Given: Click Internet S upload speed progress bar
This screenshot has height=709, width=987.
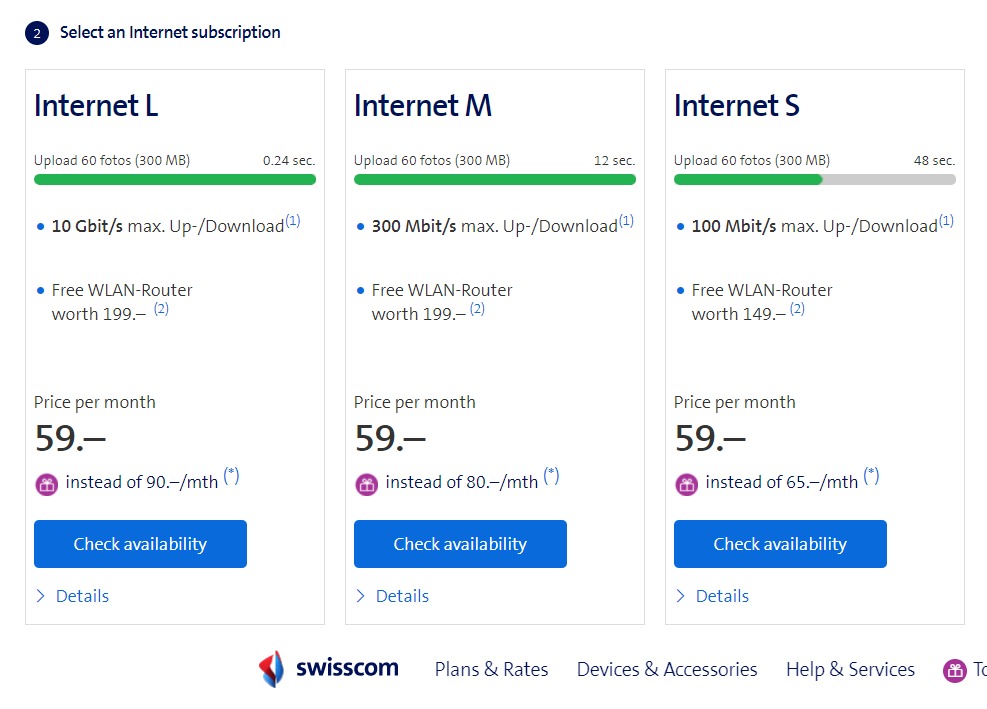Looking at the screenshot, I should coord(814,180).
